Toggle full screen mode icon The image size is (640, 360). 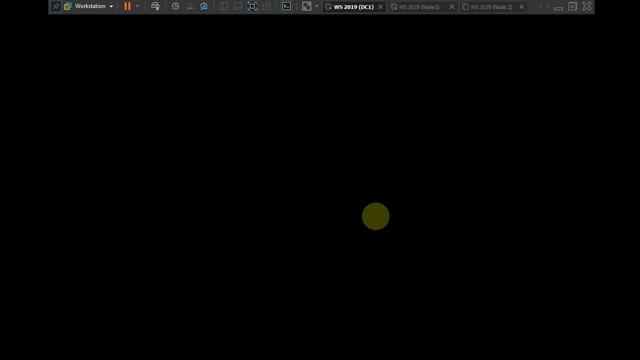point(252,6)
